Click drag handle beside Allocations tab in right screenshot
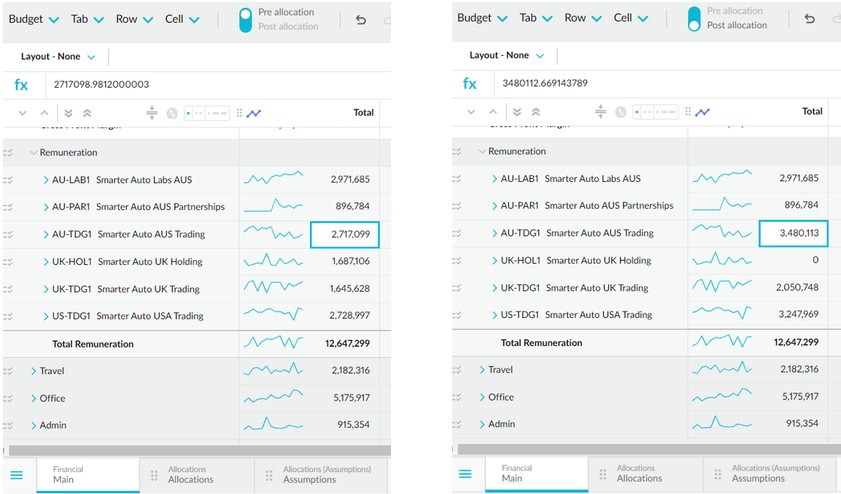Image resolution: width=841 pixels, height=494 pixels. coord(603,474)
